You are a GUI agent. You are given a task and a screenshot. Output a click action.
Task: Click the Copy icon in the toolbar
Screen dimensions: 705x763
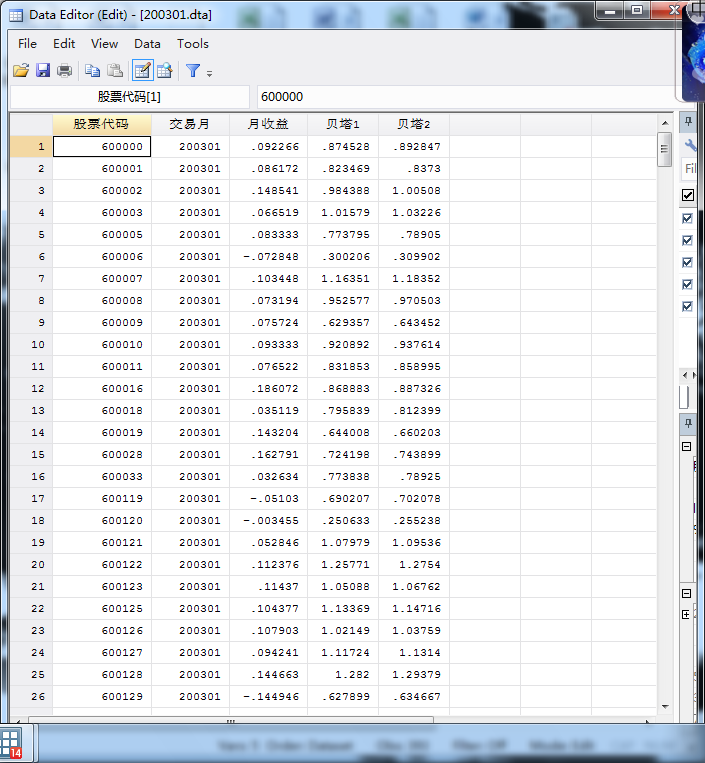point(92,71)
